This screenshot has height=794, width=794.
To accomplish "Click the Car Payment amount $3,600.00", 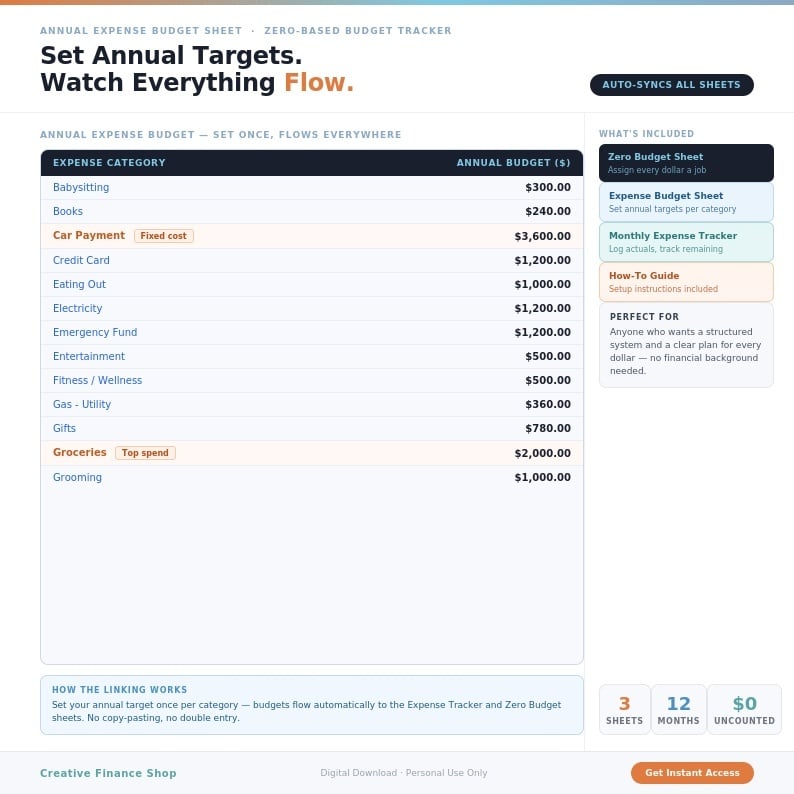I will tap(542, 236).
